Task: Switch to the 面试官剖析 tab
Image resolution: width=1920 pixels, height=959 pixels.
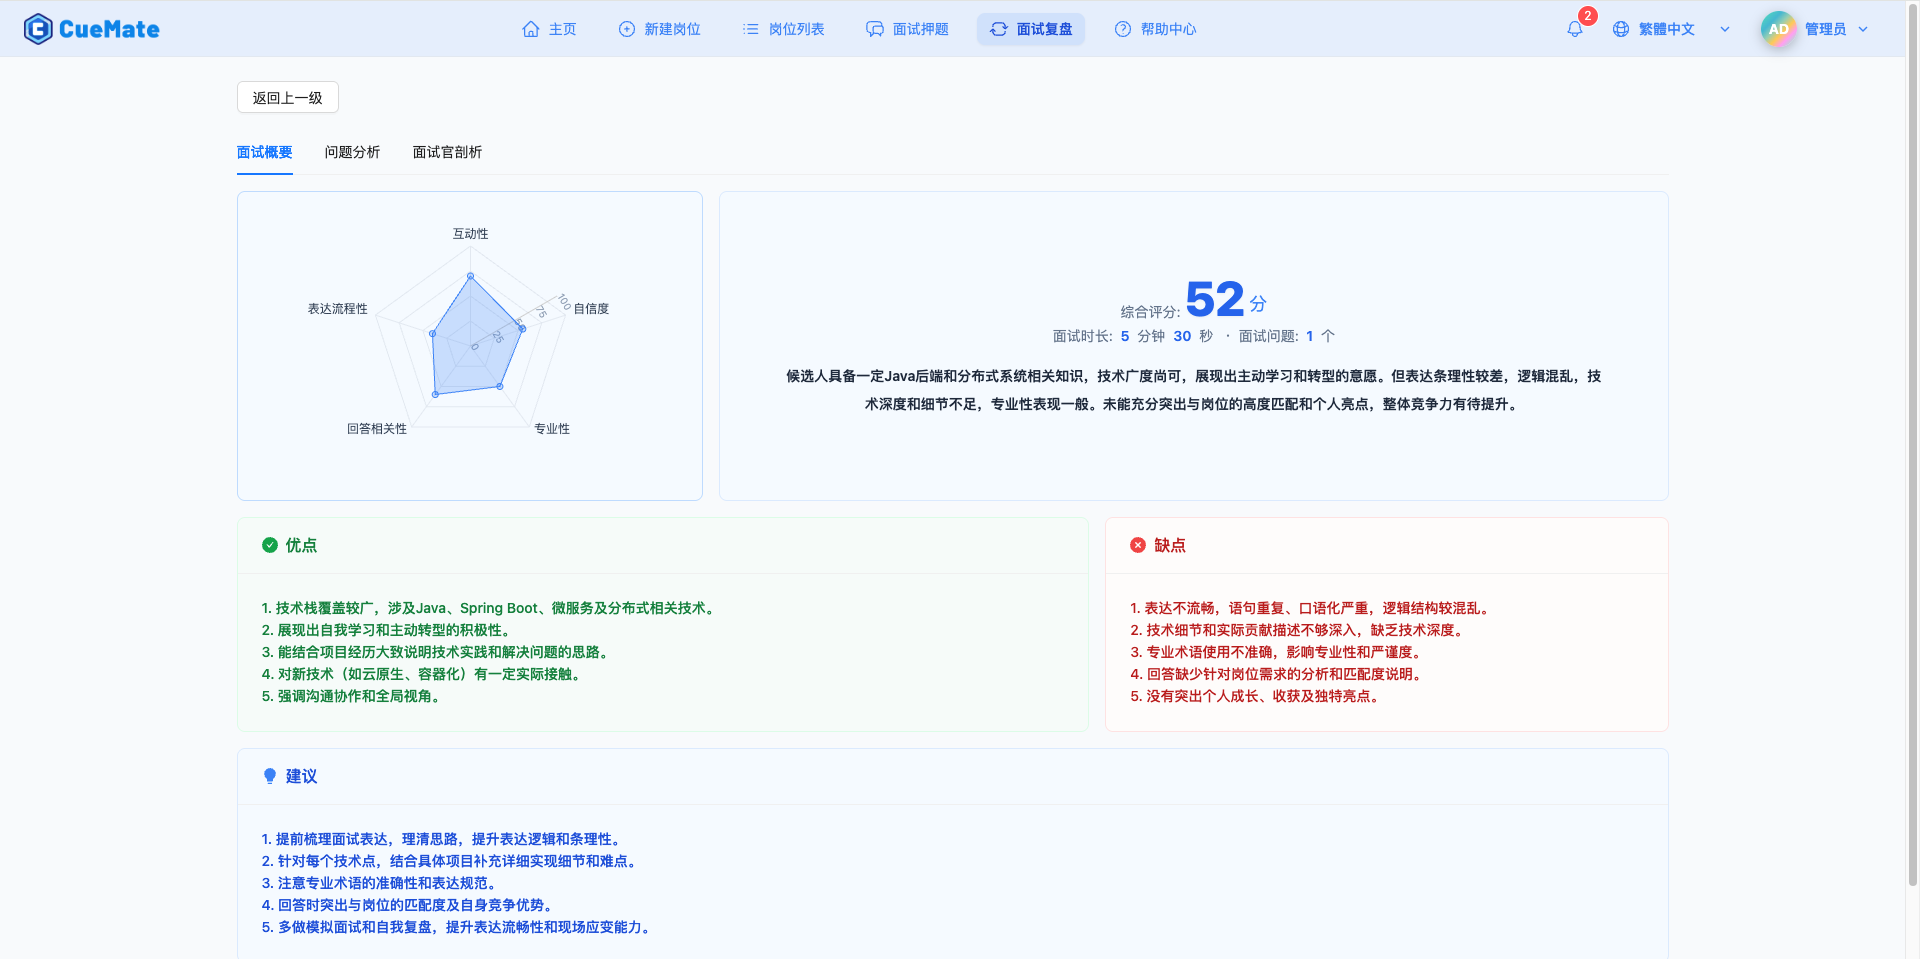Action: point(447,152)
